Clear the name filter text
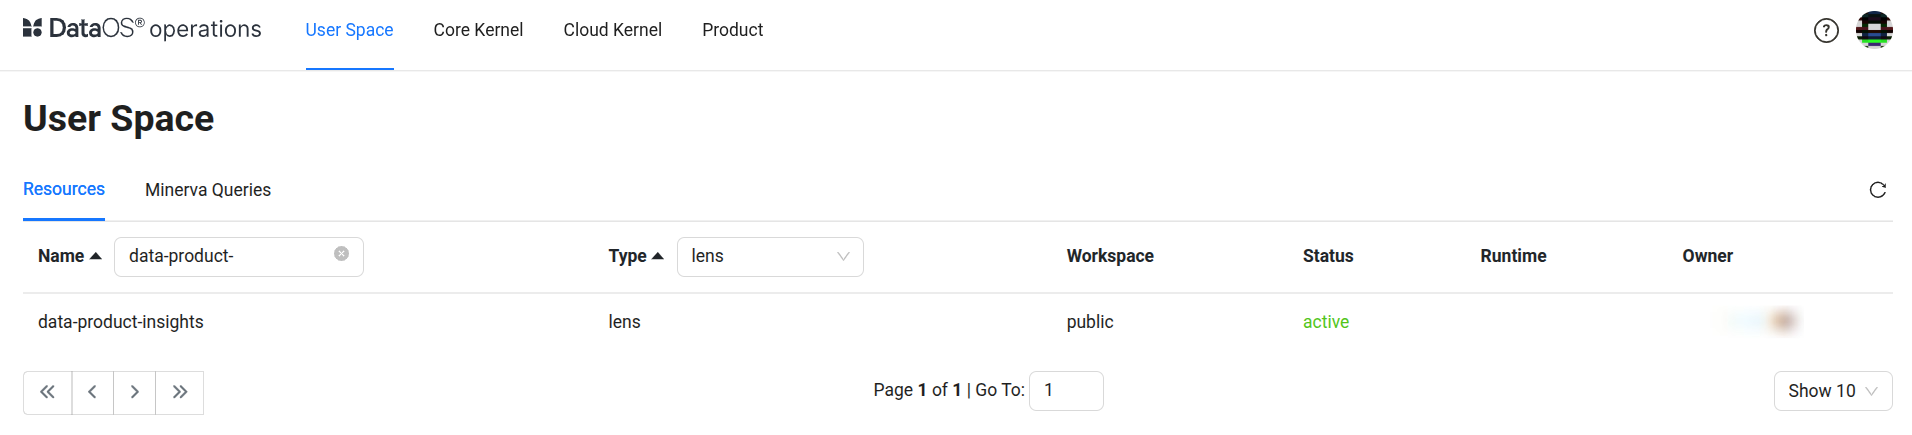Screen dimensions: 1912x435 click(342, 254)
